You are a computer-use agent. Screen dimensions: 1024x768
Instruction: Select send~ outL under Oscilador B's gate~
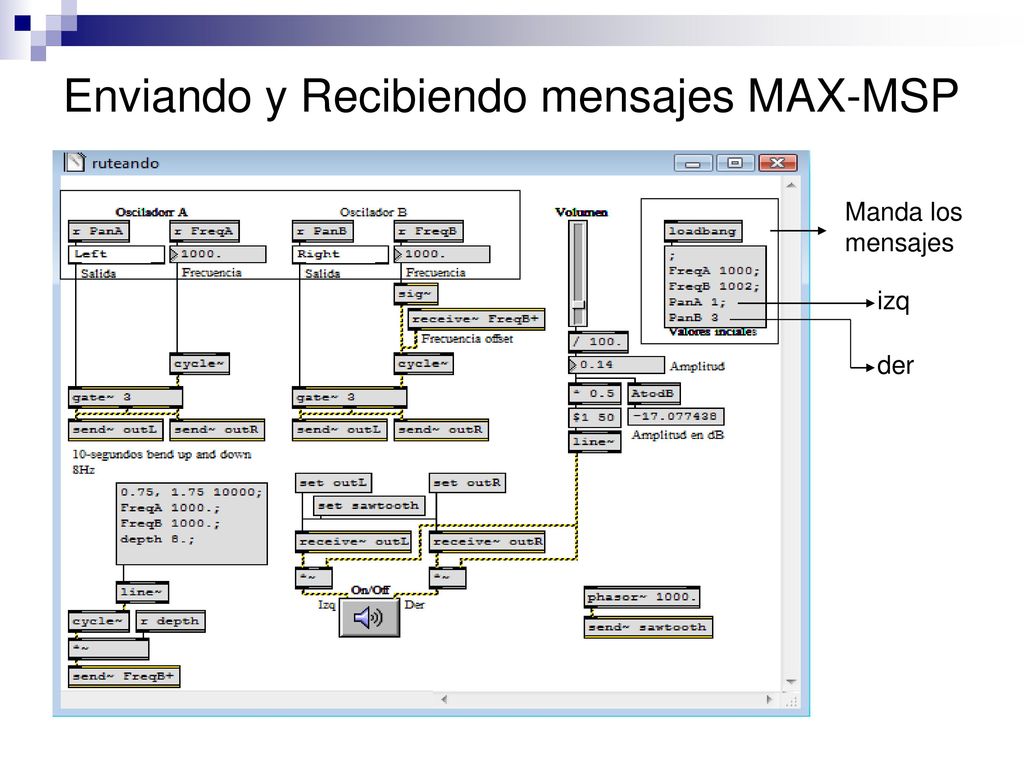tap(340, 430)
